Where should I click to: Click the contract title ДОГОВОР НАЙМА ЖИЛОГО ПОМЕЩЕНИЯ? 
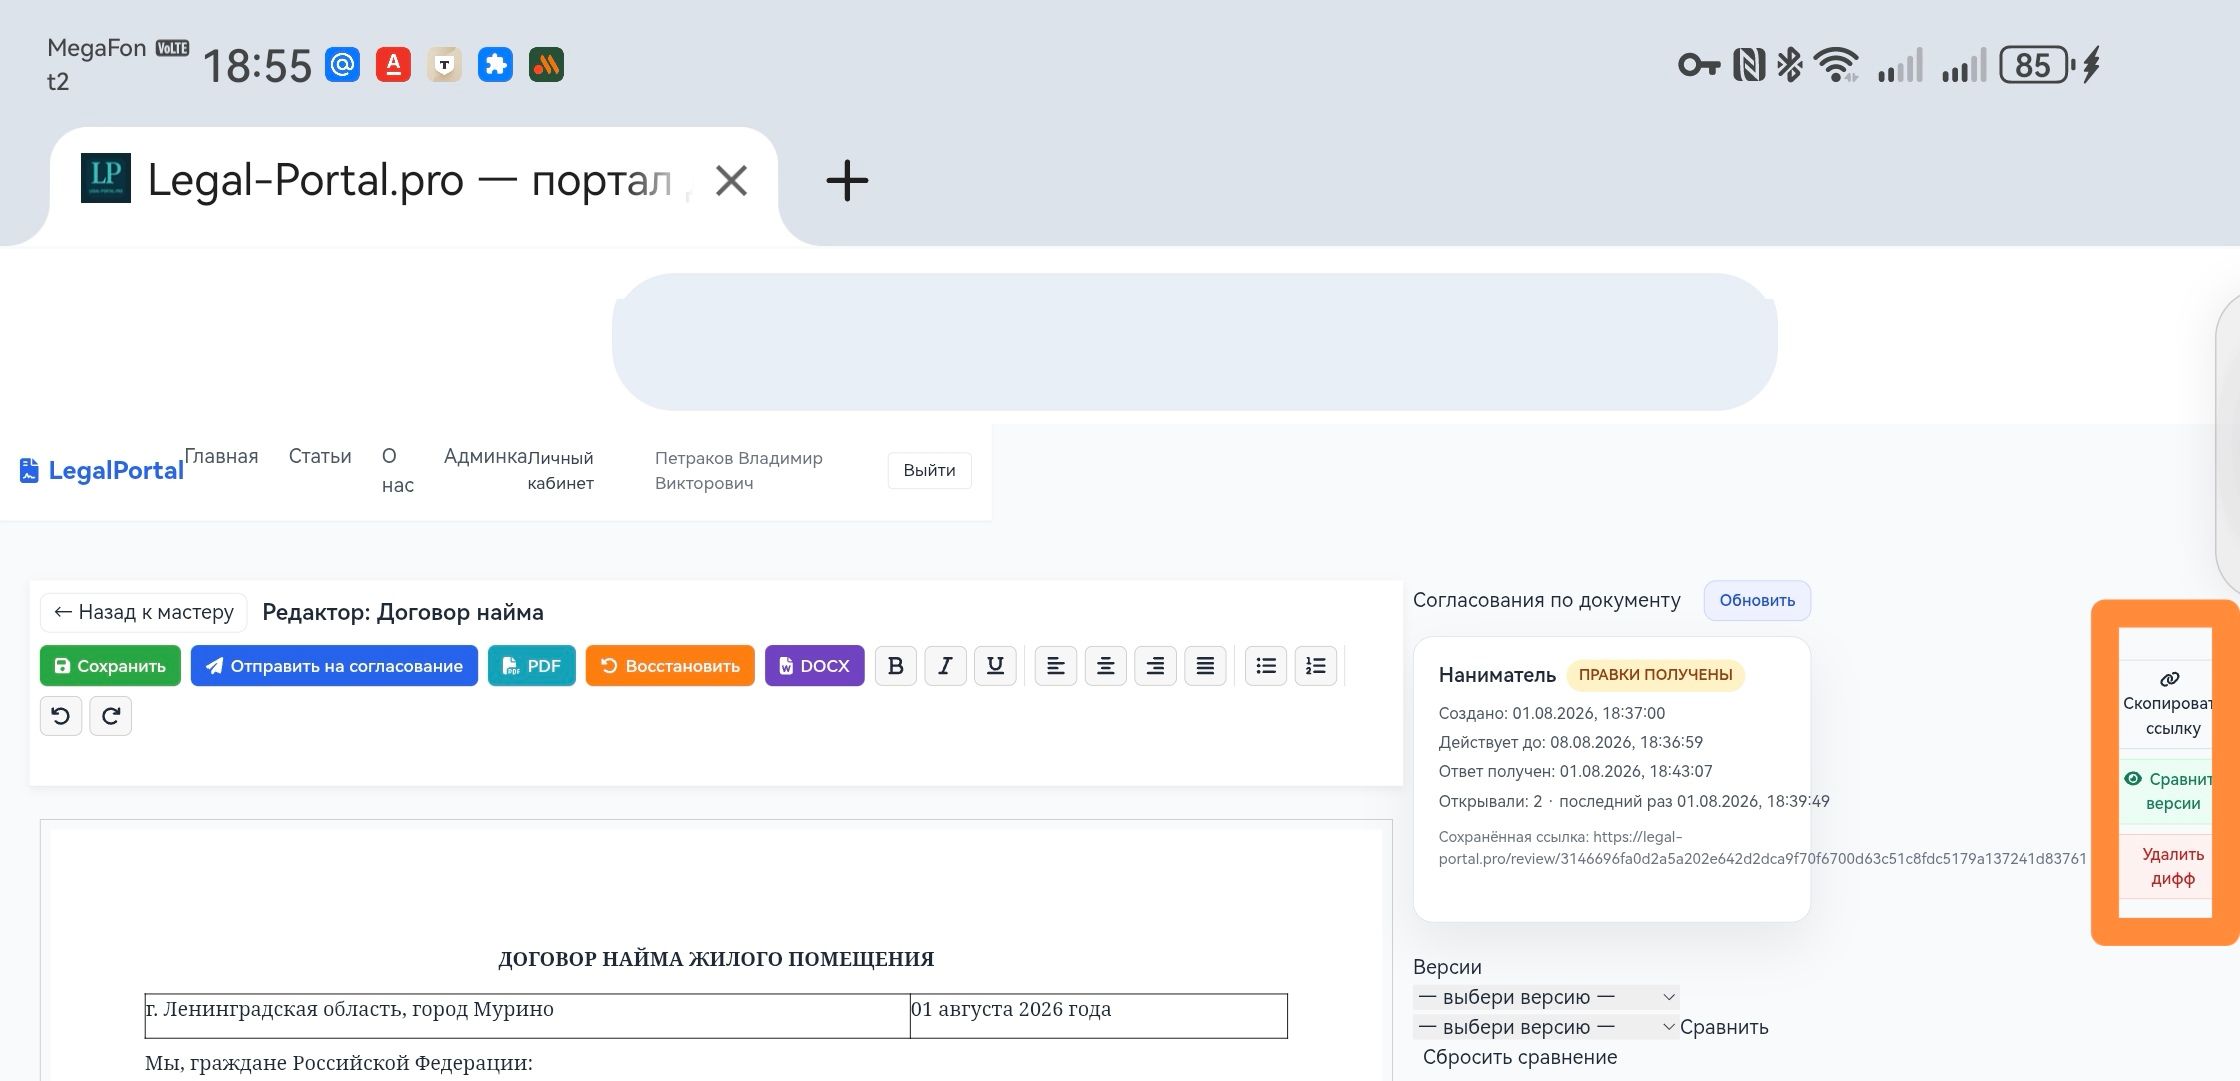[716, 959]
